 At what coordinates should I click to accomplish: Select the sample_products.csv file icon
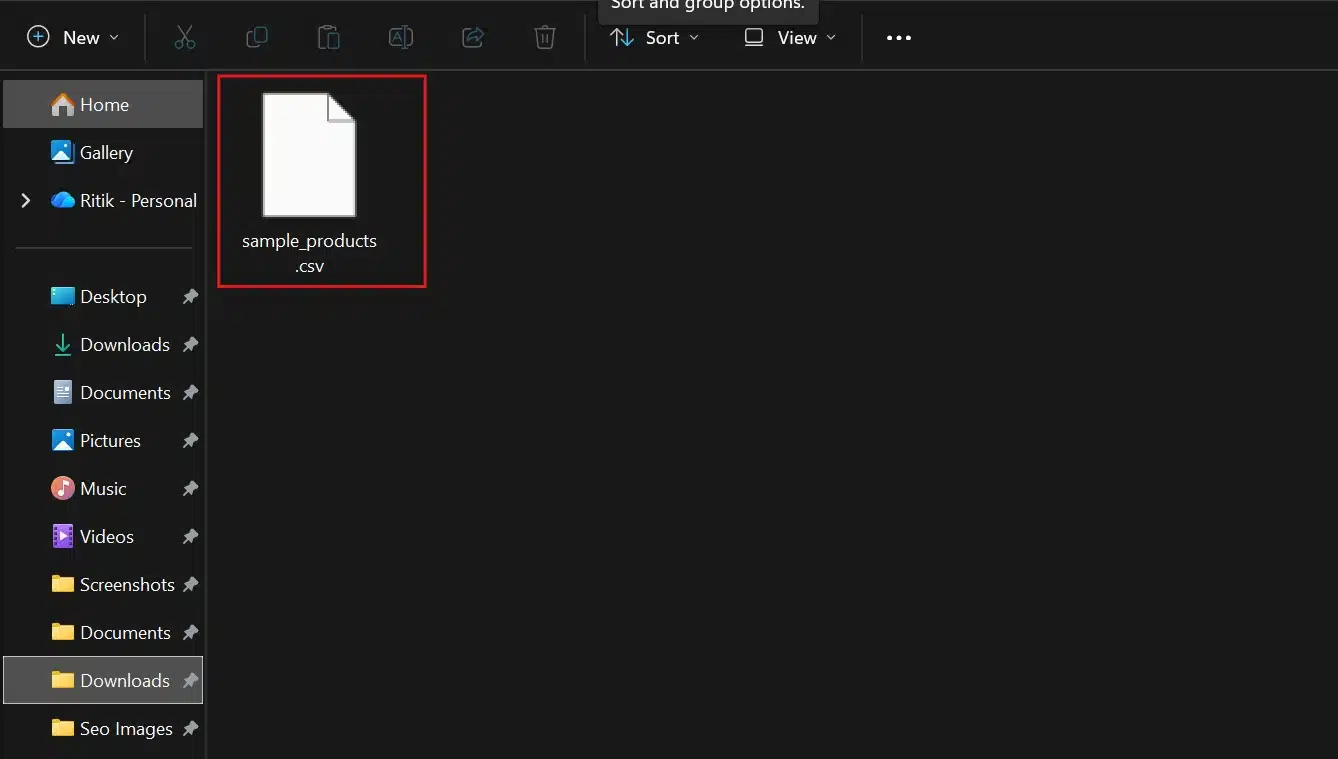309,155
